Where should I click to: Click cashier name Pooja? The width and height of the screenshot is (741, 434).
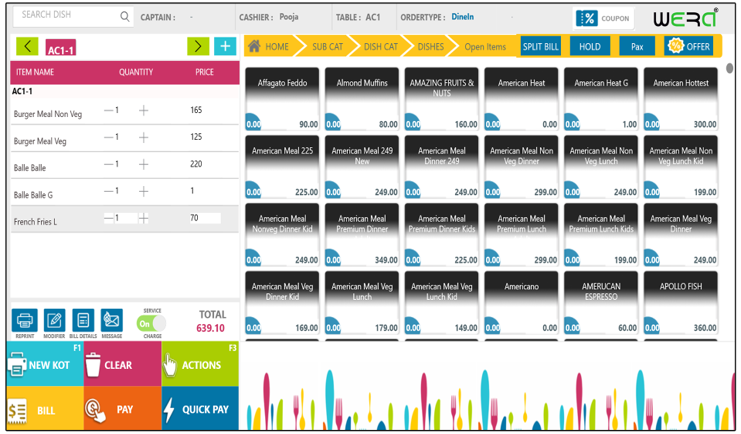point(289,17)
